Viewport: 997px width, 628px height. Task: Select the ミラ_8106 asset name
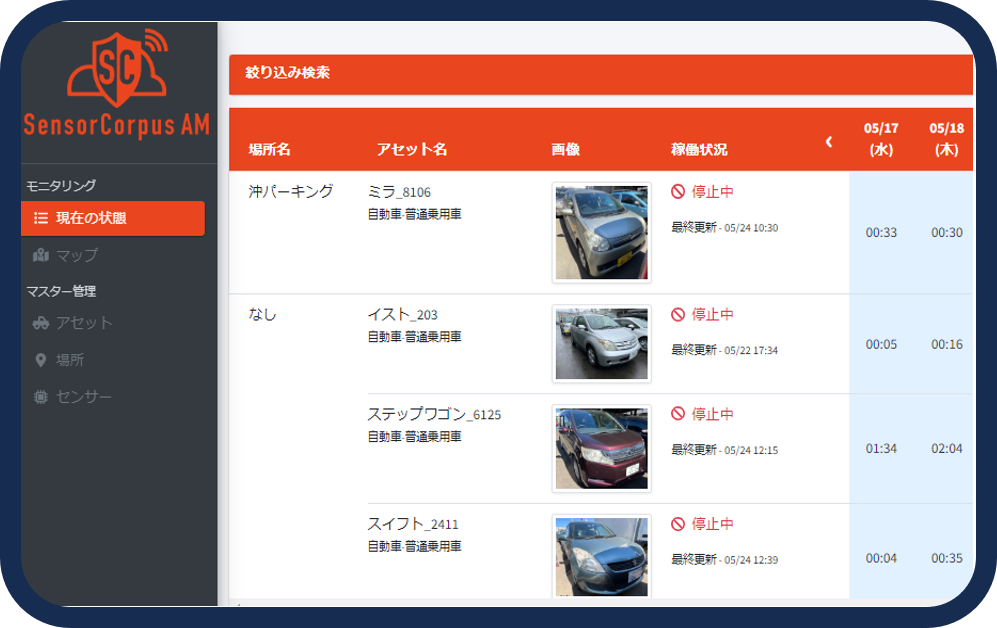[x=399, y=192]
